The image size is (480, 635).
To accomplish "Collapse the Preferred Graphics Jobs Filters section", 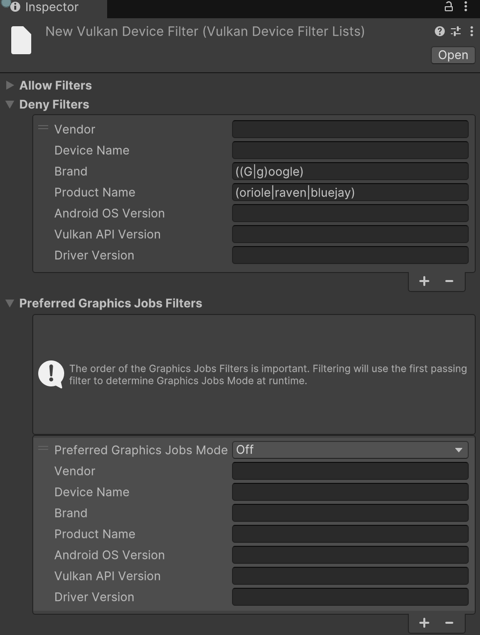I will tap(10, 303).
